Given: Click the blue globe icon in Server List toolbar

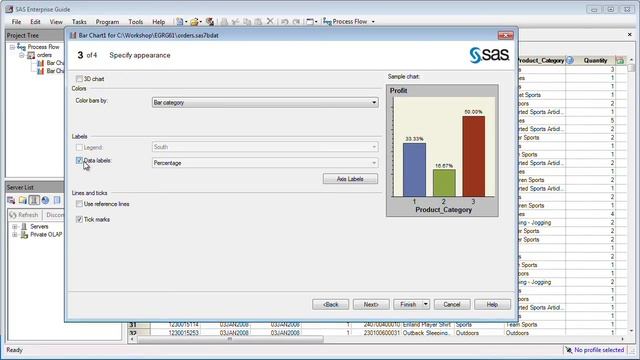Looking at the screenshot, I should click(45, 200).
